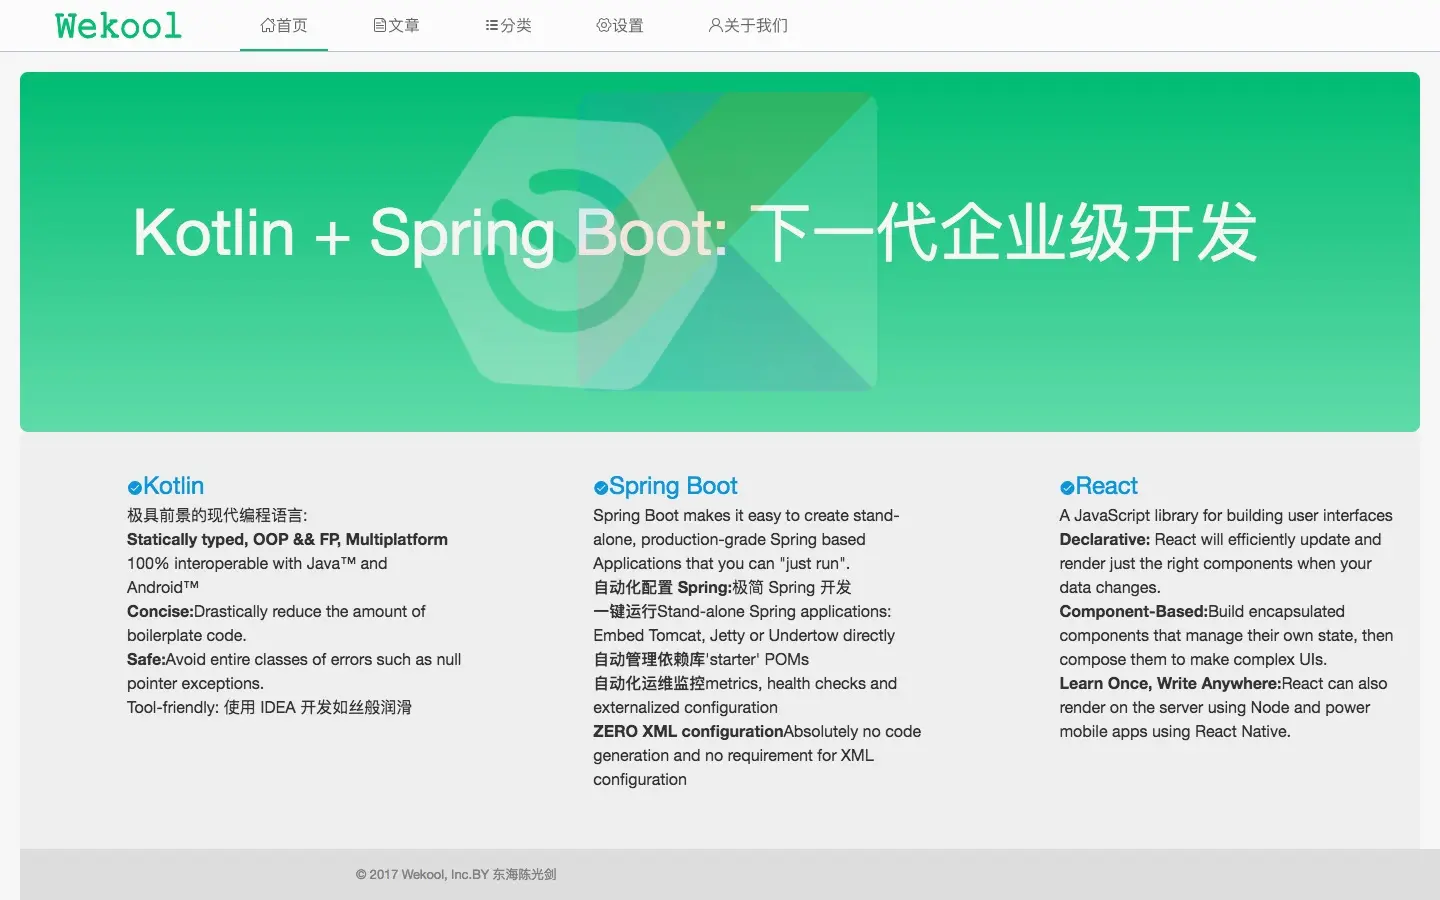Screen dimensions: 1440x900
Task: Click "自动管理依赖库'starter' POMs" line
Action: coord(701,660)
